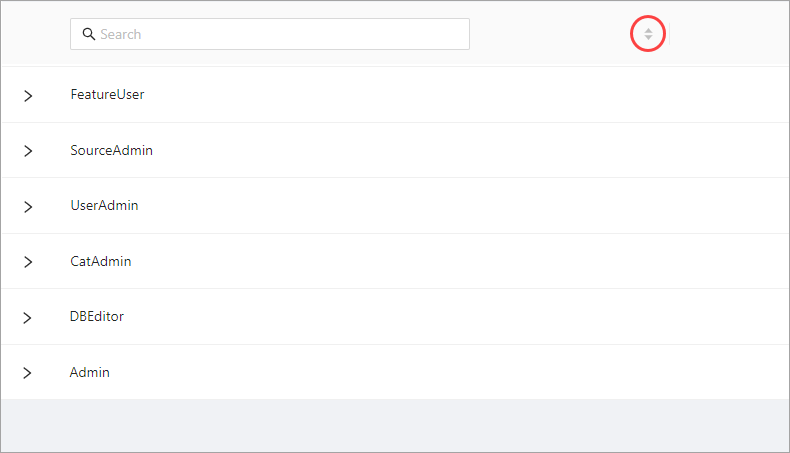Click the up arrow of the sort icon
This screenshot has width=790, height=453.
[648, 30]
